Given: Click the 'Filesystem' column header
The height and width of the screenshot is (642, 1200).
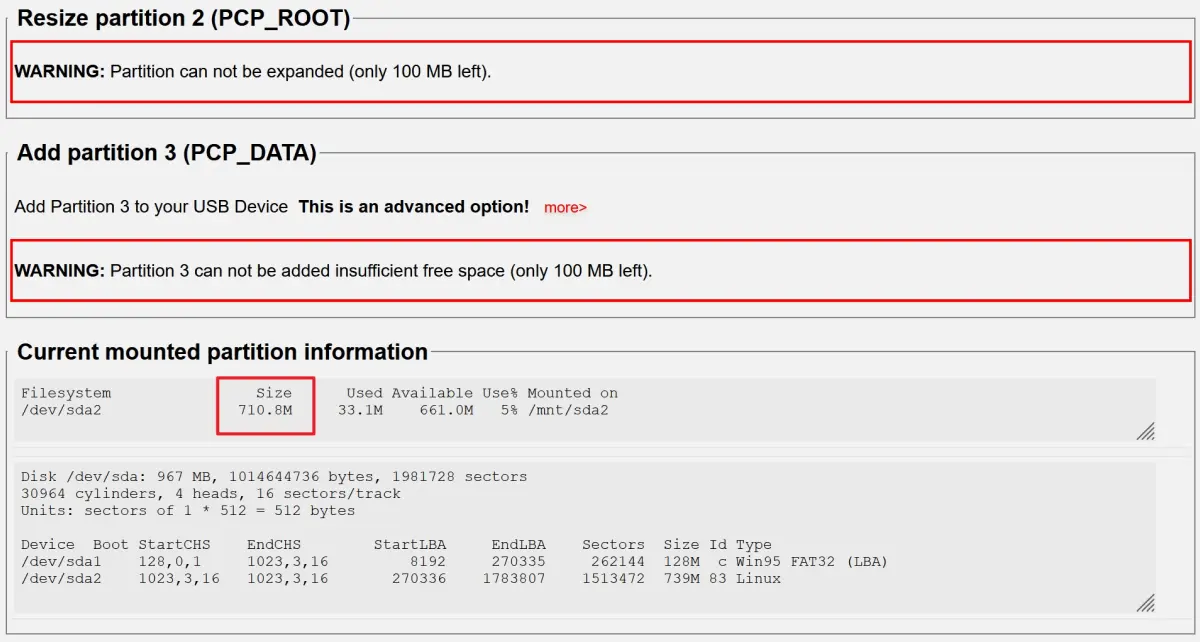Looking at the screenshot, I should (66, 393).
